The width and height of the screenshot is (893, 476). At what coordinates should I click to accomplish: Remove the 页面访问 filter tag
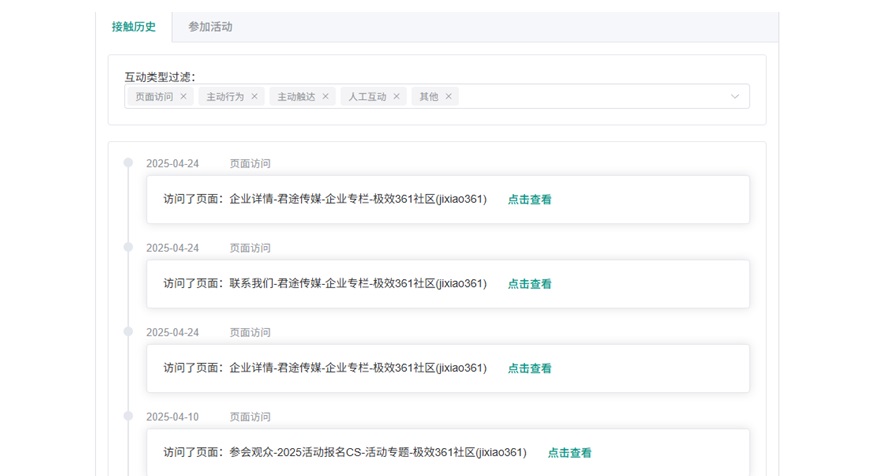183,96
